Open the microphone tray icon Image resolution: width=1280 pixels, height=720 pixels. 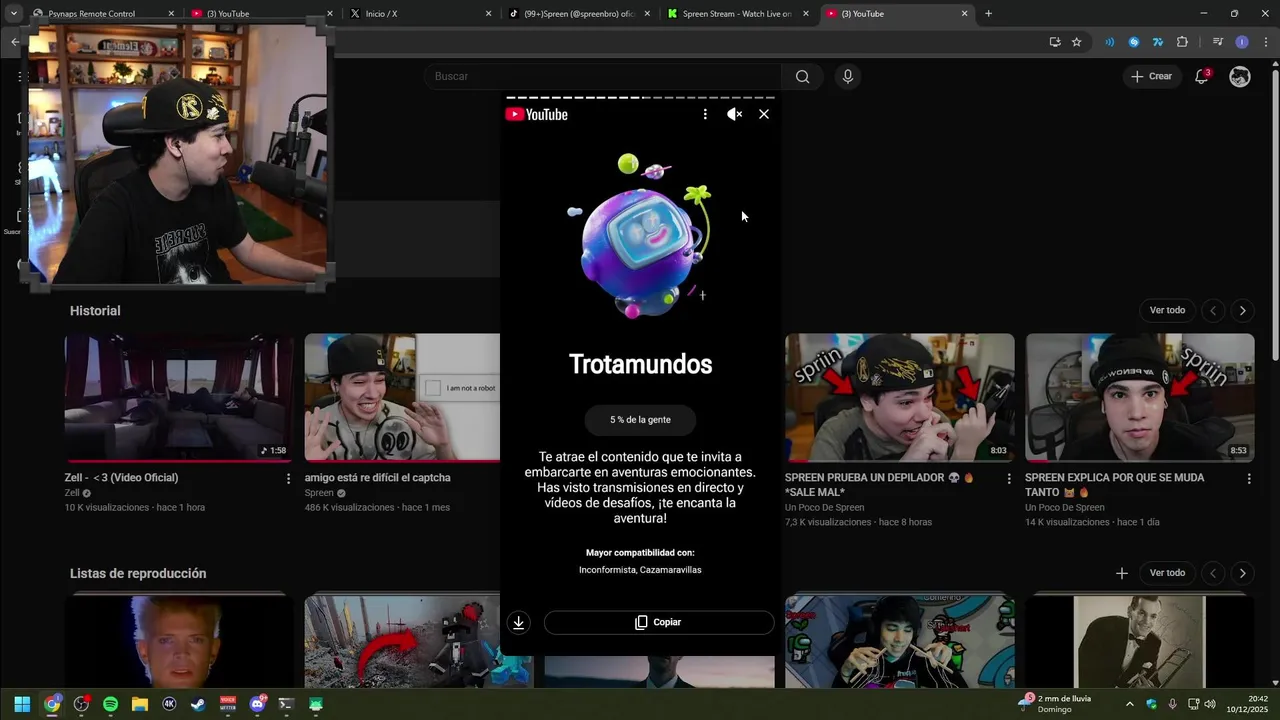1172,704
